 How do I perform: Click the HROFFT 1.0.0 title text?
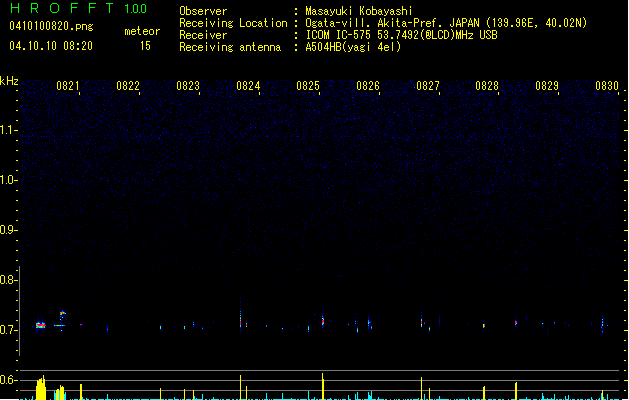[x=78, y=8]
